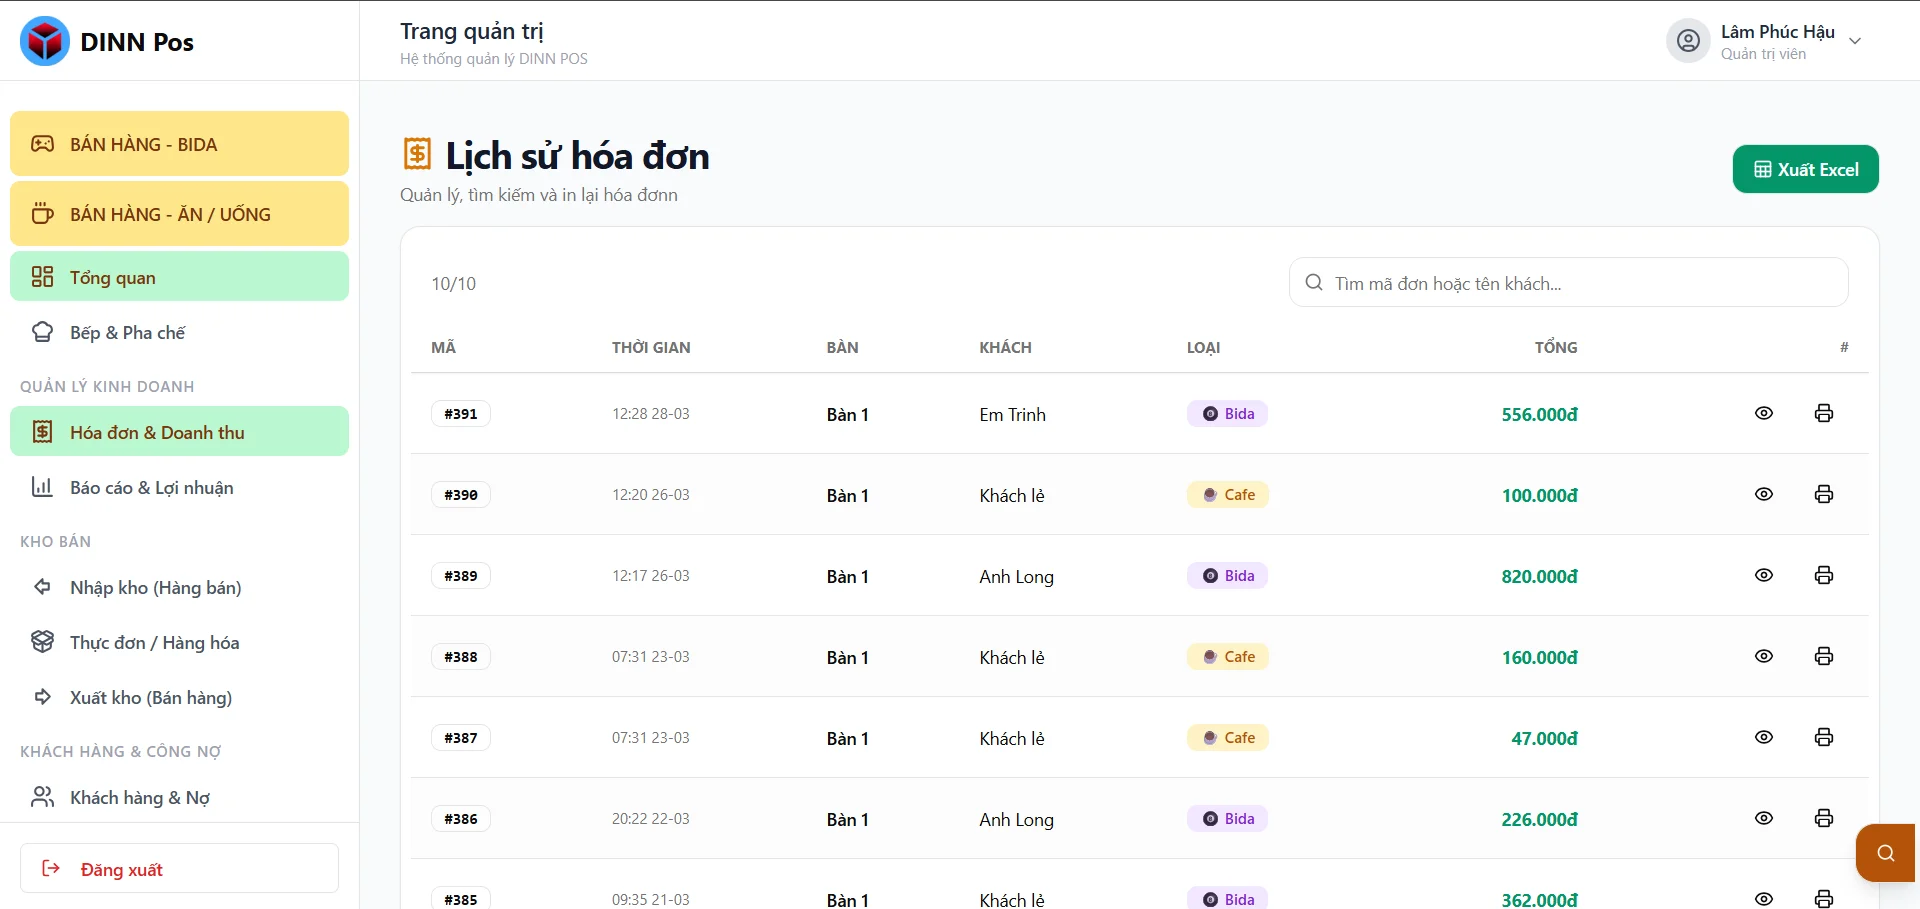1920x909 pixels.
Task: Click the printer icon on invoice #387 row
Action: tap(1823, 738)
